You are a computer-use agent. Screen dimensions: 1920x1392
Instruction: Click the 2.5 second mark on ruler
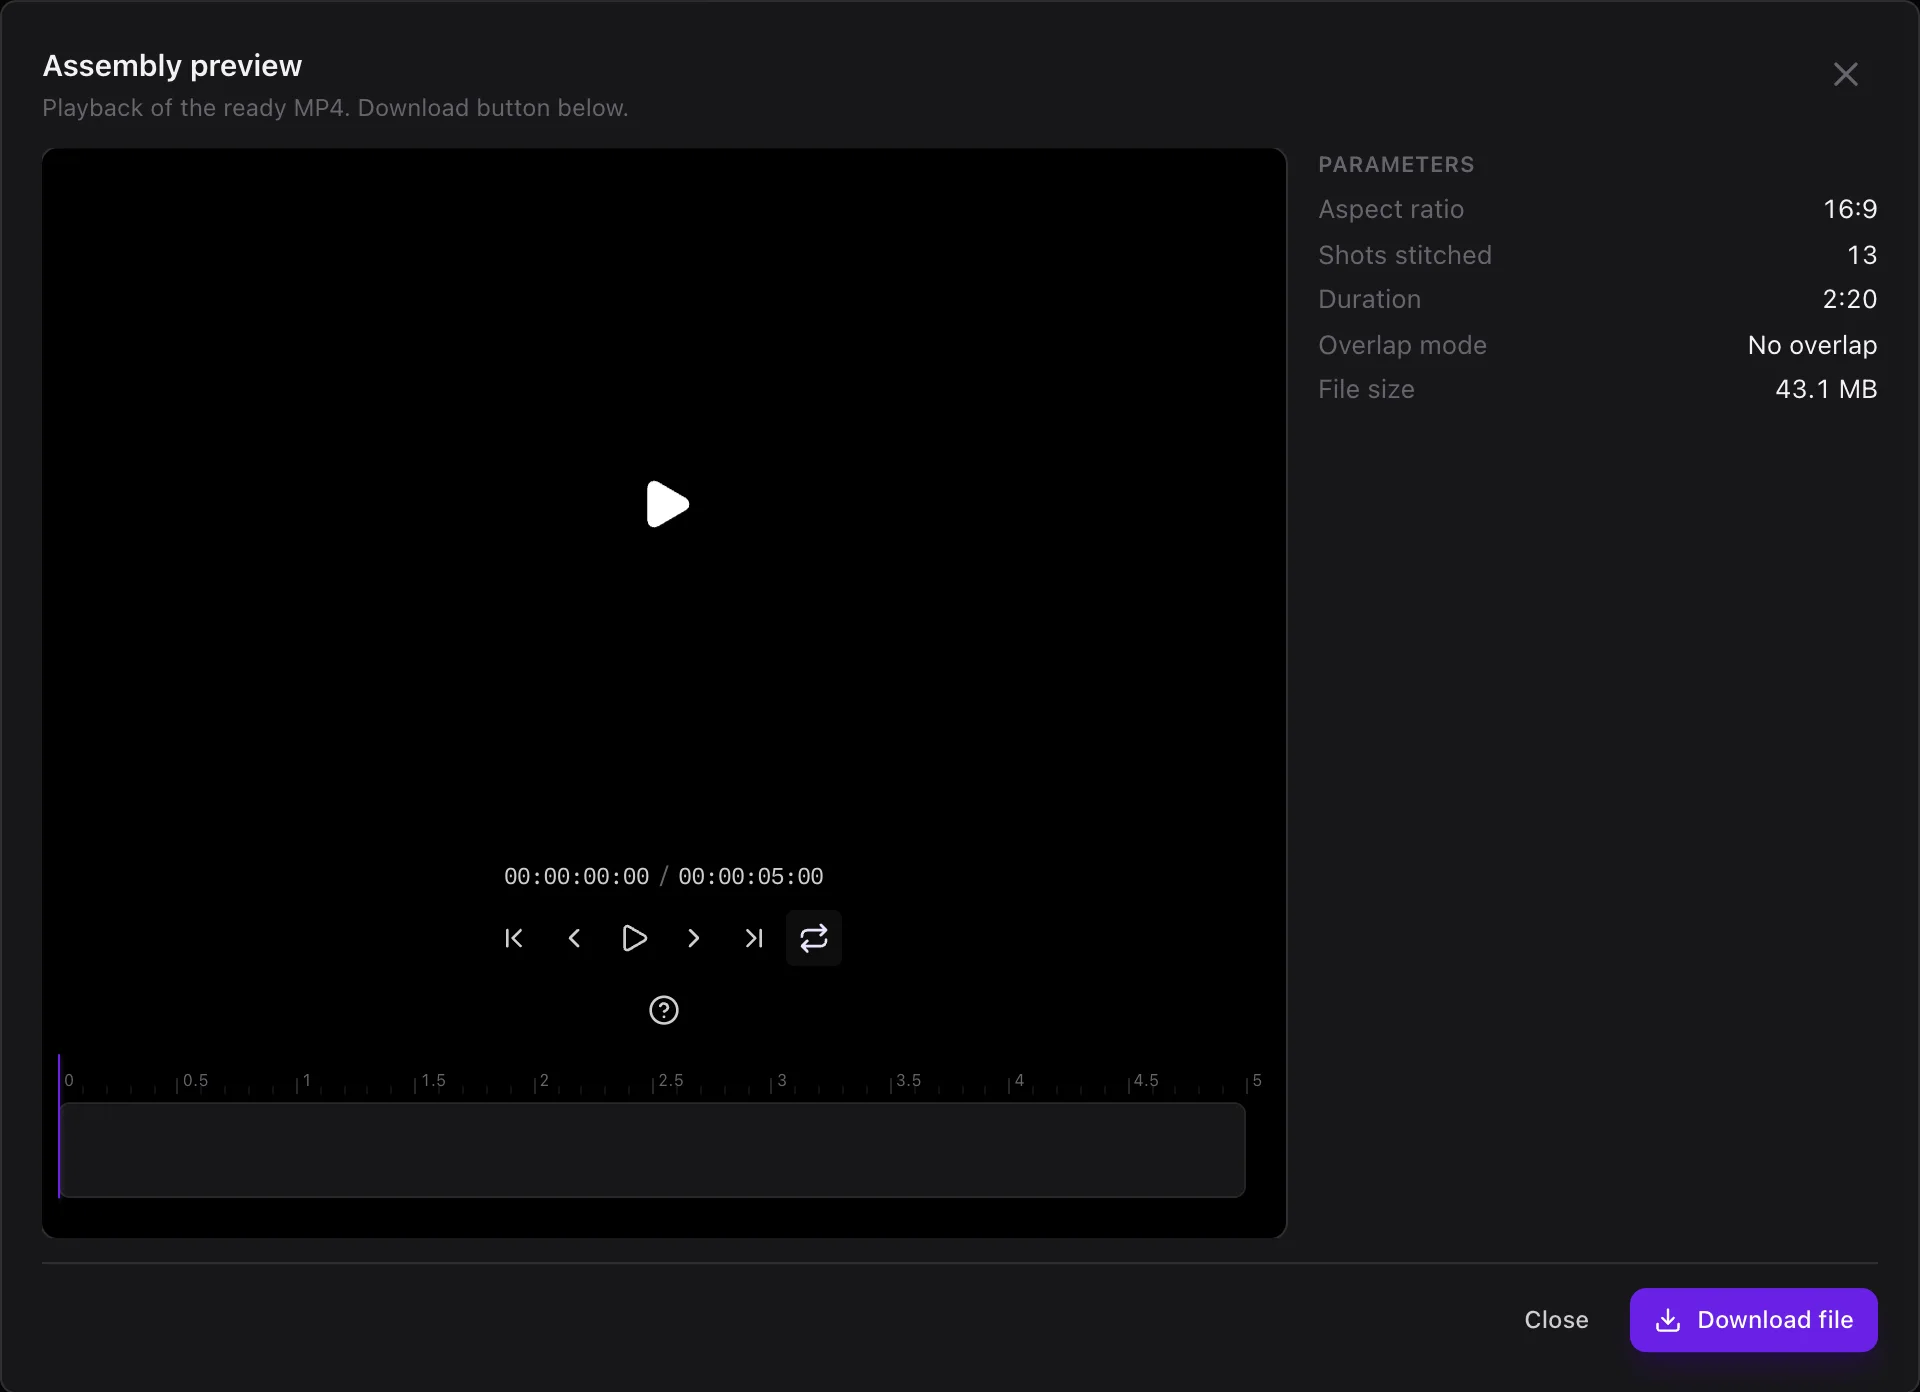pyautogui.click(x=670, y=1081)
